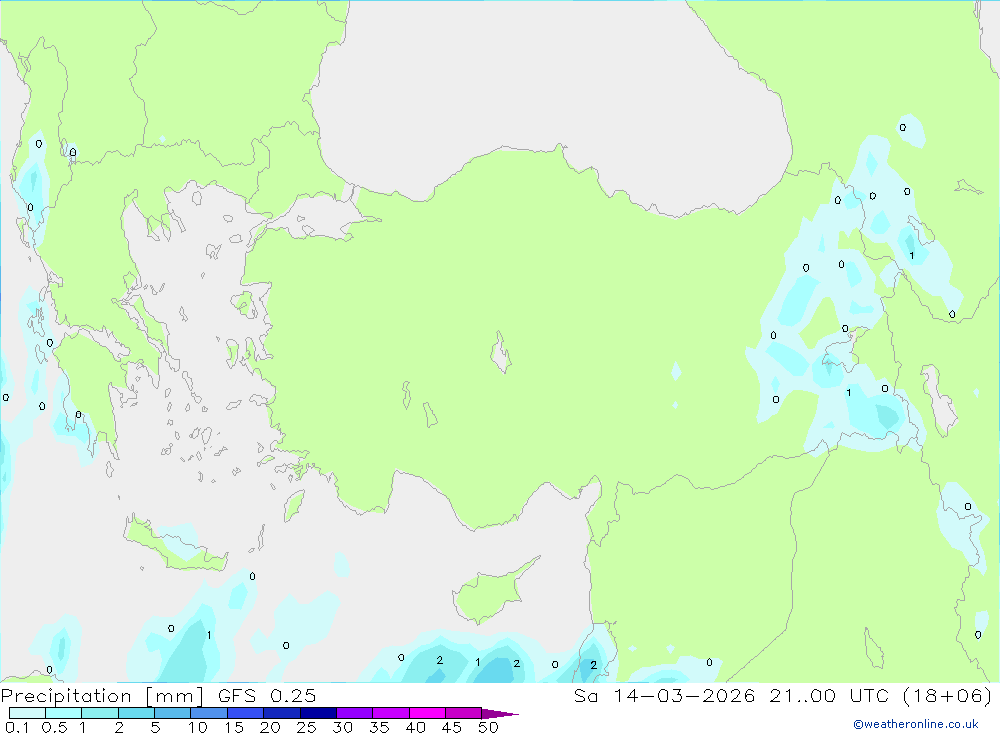Click the 0.5–1 mm legend color swatch

(64, 713)
